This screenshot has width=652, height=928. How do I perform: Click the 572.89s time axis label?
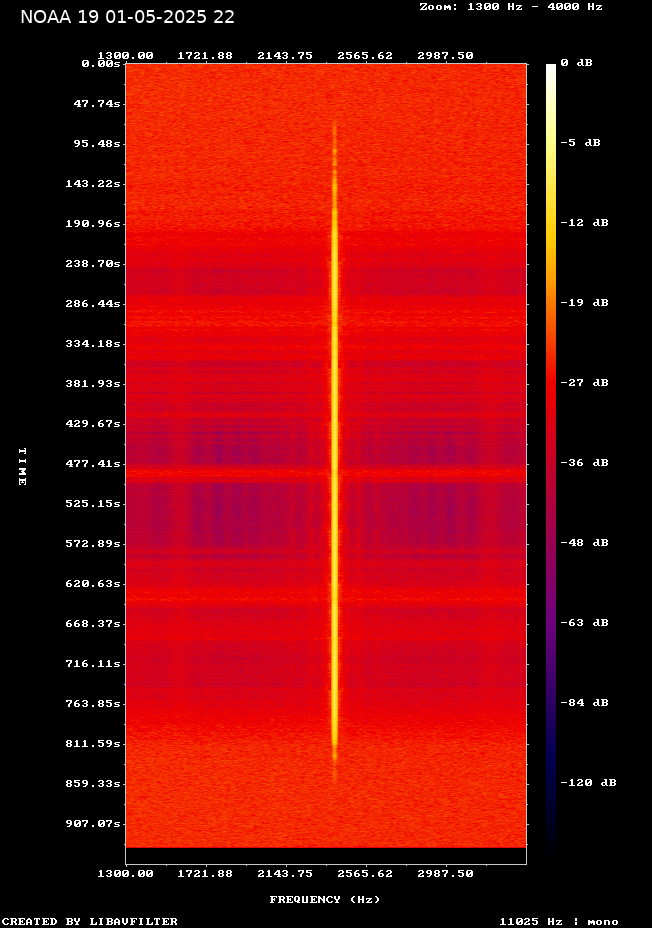pos(93,543)
